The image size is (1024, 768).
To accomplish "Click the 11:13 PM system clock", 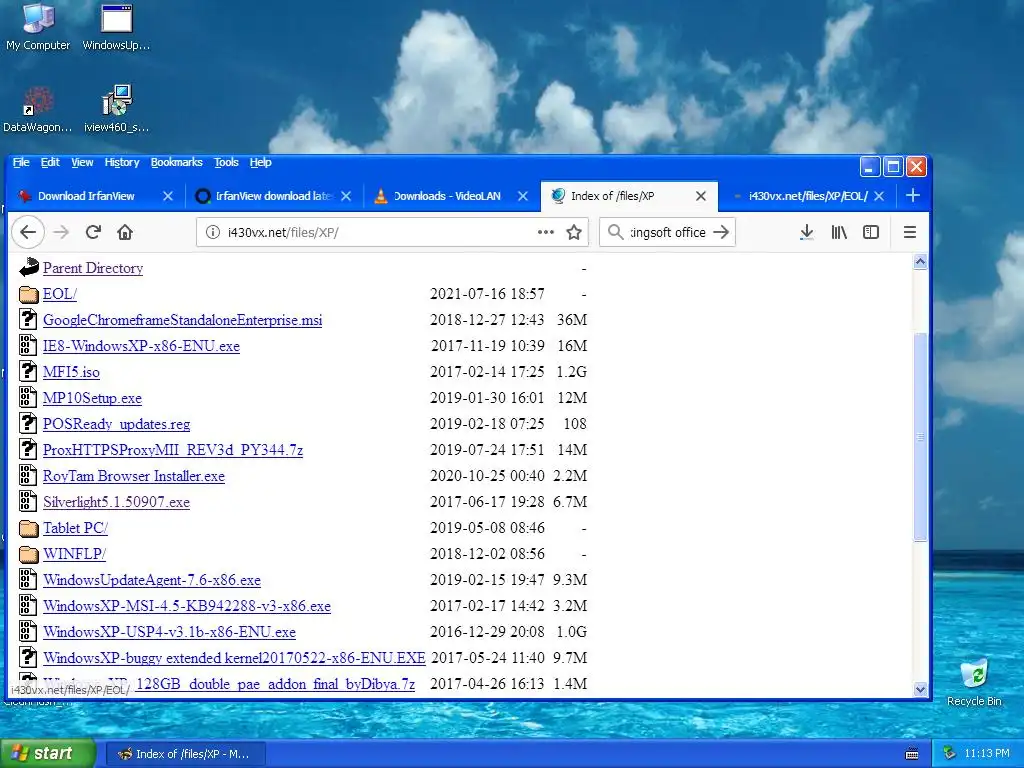I will [986, 753].
